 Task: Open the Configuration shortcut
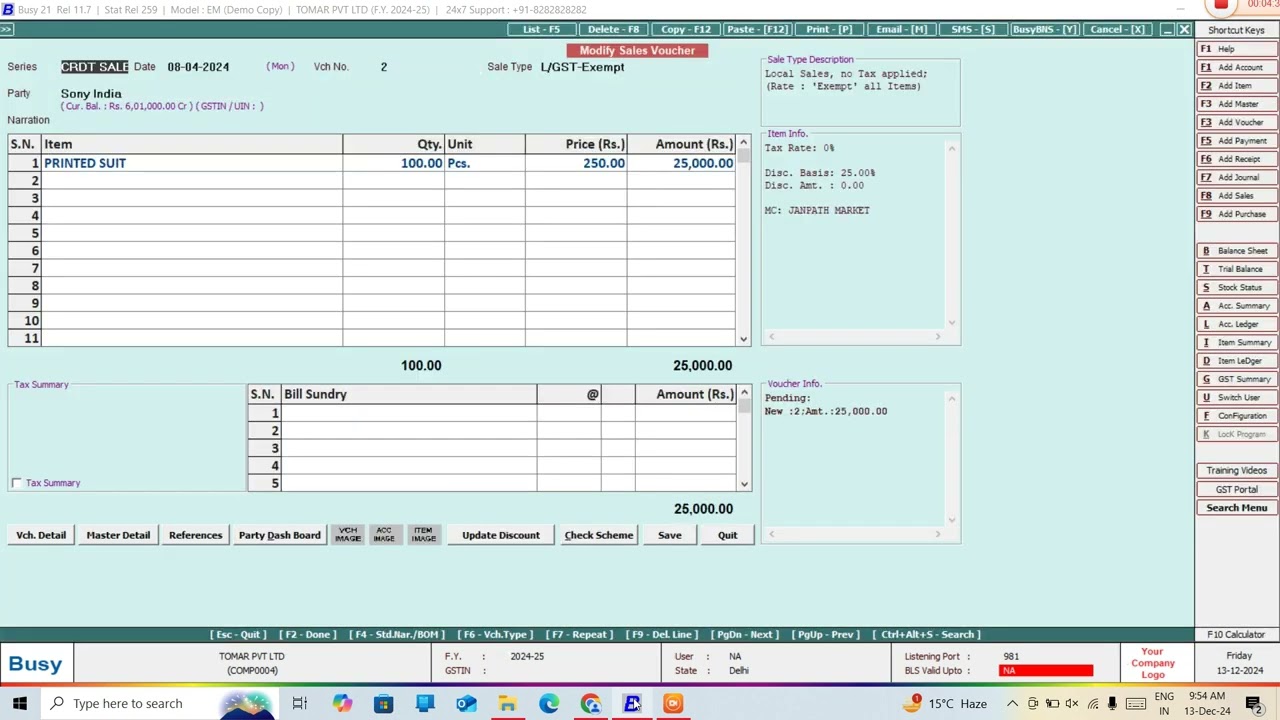point(1237,416)
